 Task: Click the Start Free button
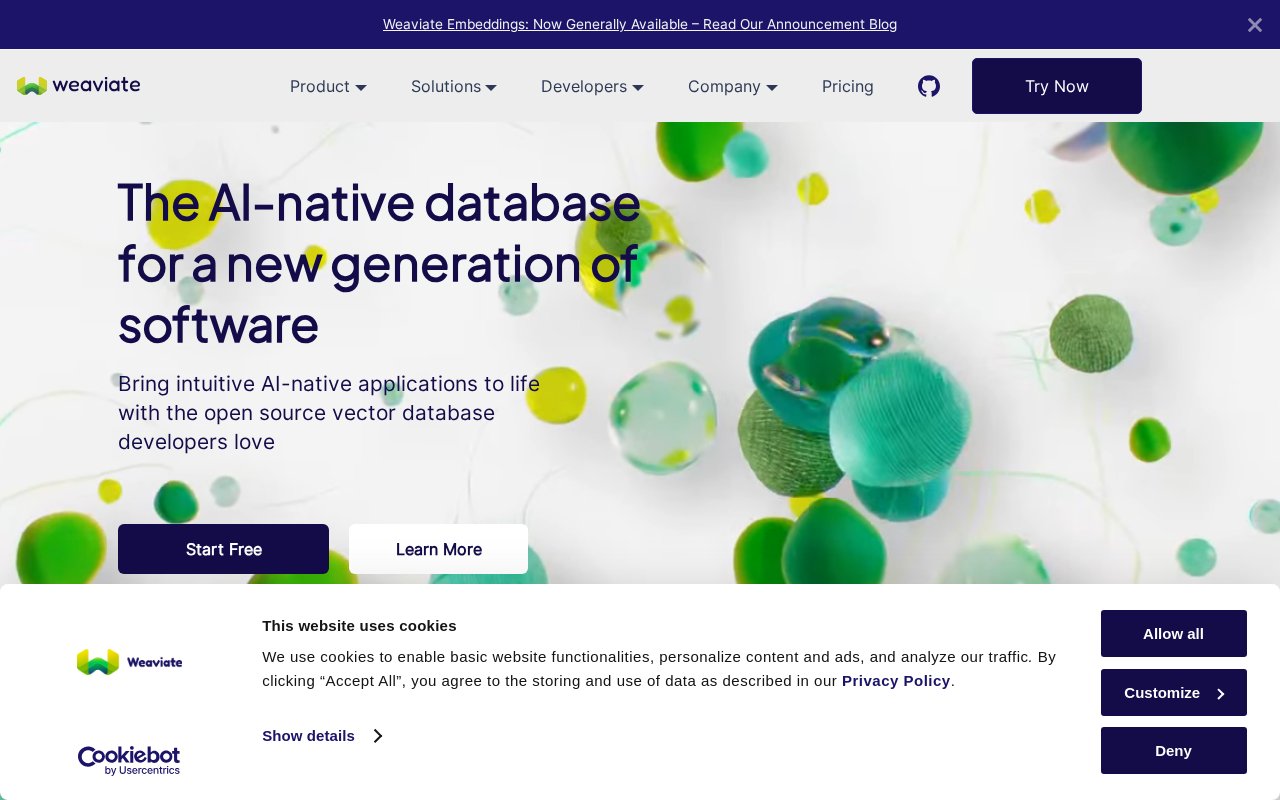point(223,549)
